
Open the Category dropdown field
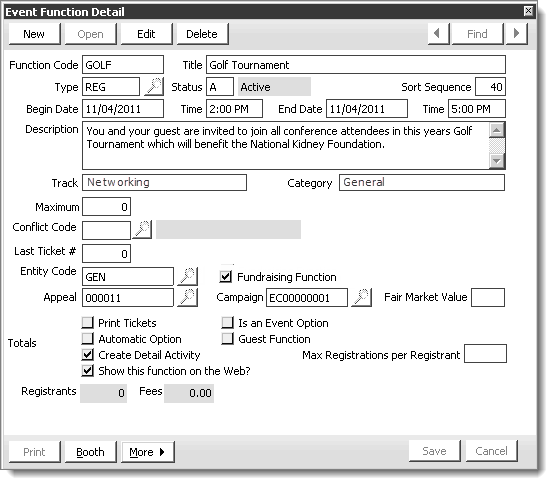pos(422,182)
